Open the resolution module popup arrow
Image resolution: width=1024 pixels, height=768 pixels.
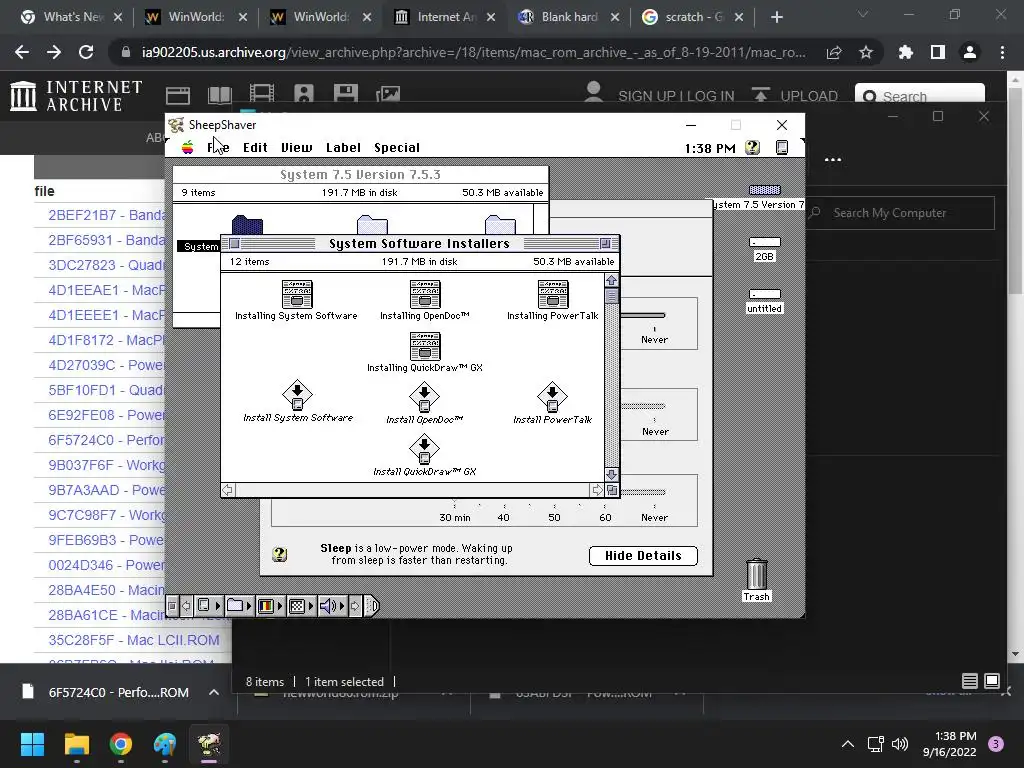[311, 606]
